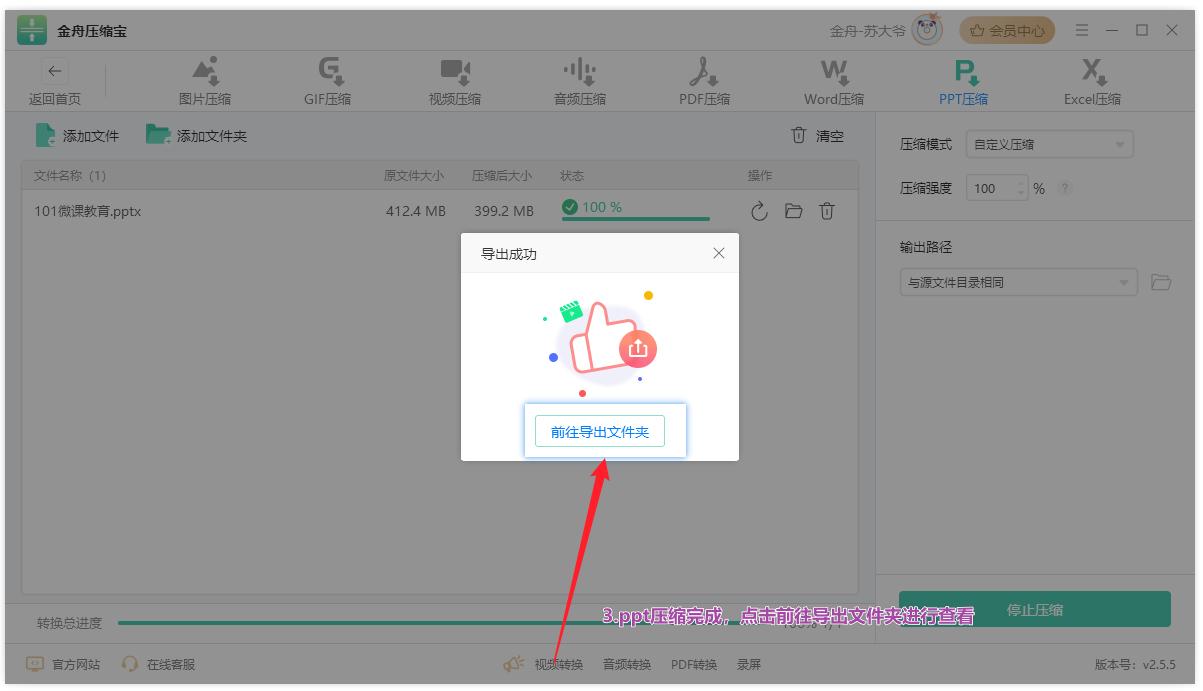Close the 导出成功 dialog

pyautogui.click(x=718, y=254)
